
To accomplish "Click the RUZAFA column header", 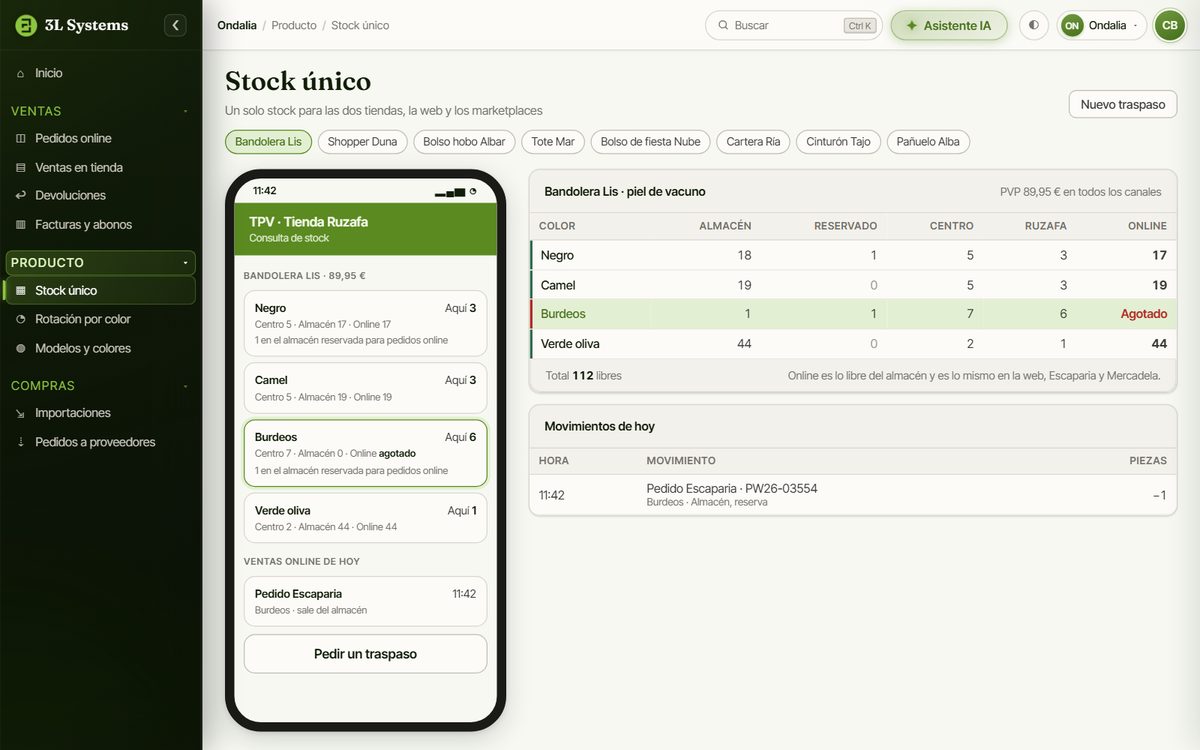I will (x=1046, y=226).
